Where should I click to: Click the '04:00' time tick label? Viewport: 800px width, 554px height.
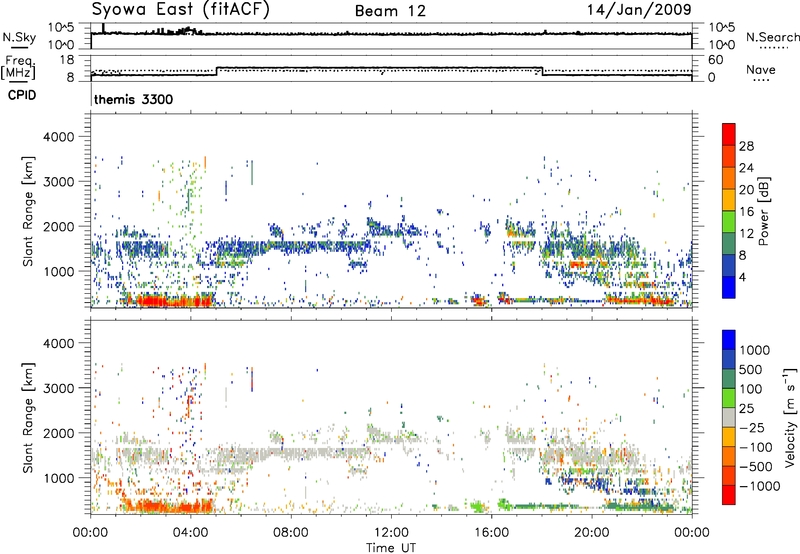coord(191,533)
